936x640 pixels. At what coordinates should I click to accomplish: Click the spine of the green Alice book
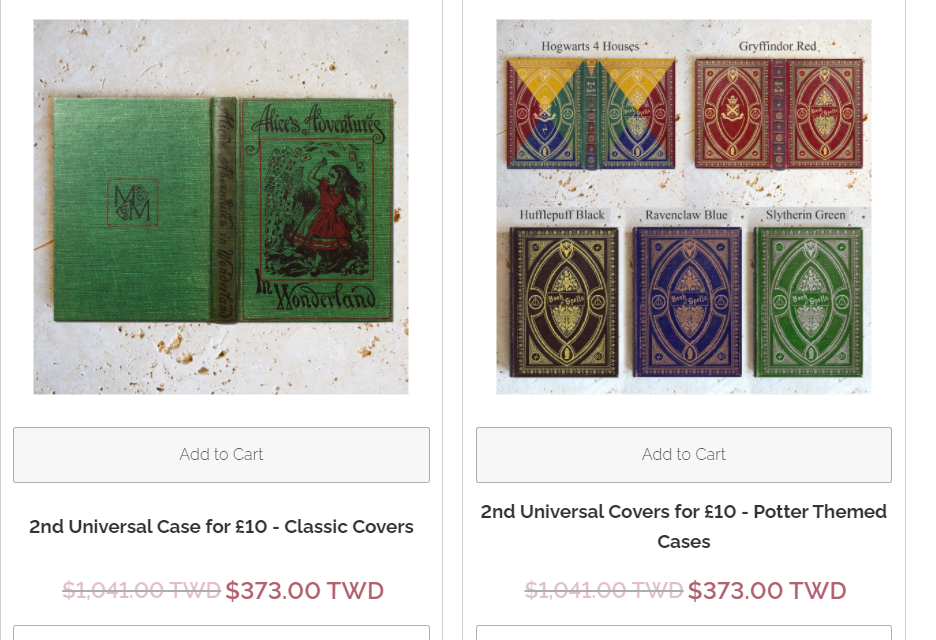(x=224, y=210)
